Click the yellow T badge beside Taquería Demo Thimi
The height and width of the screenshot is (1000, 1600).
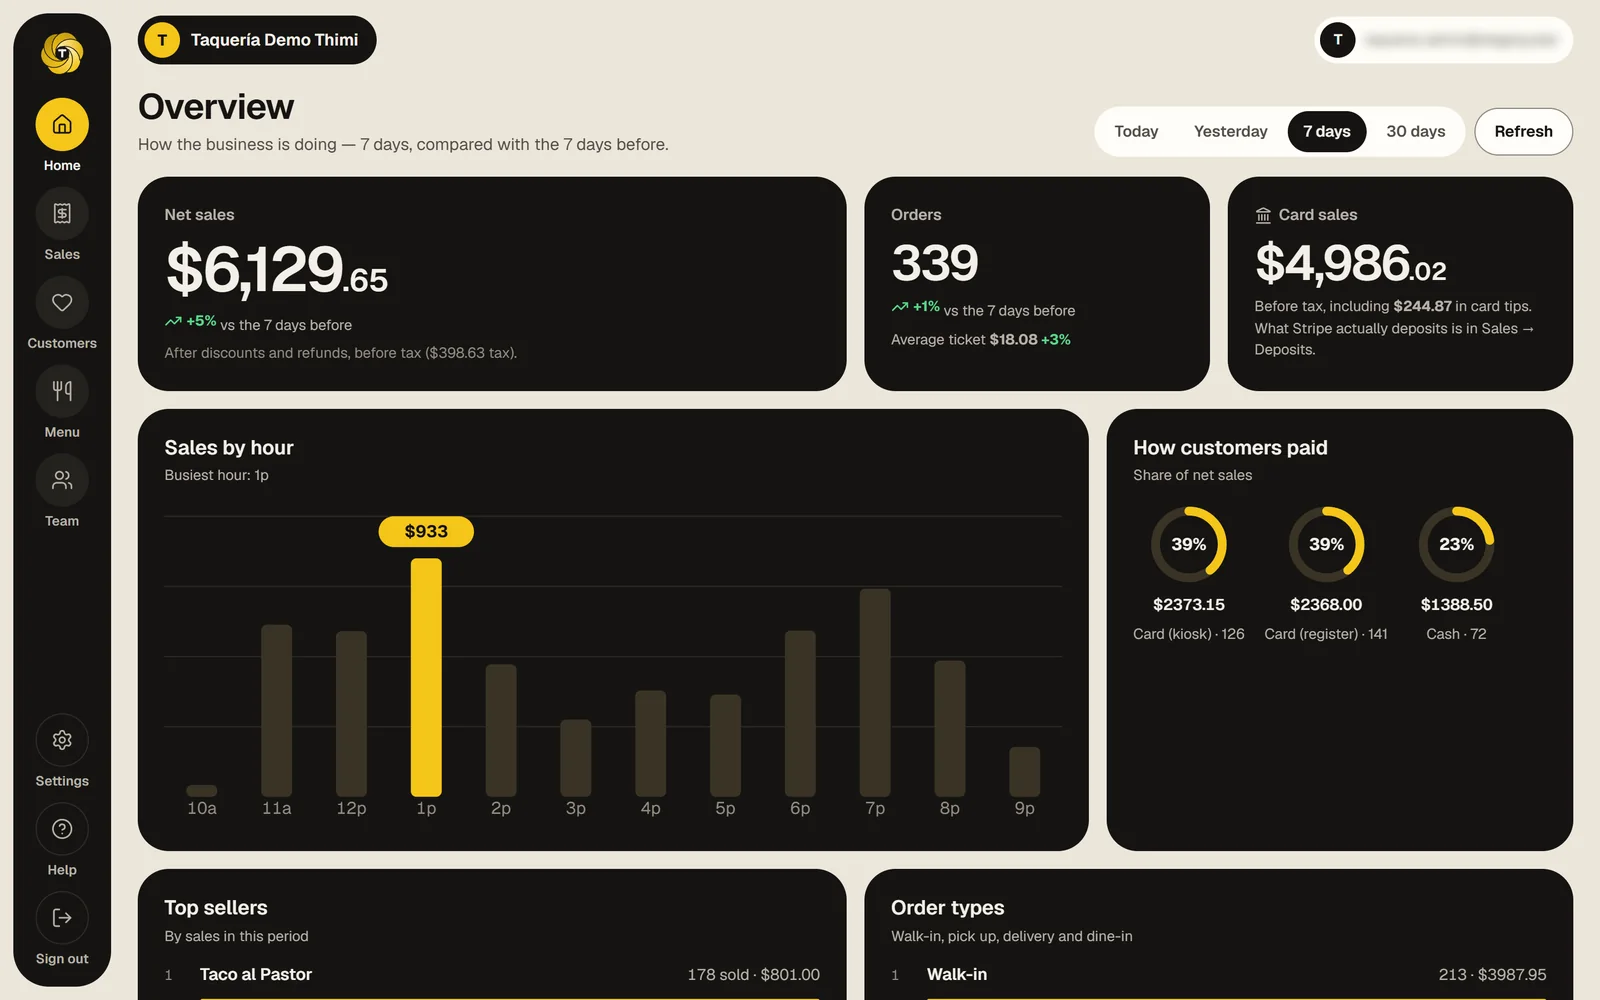(x=162, y=40)
